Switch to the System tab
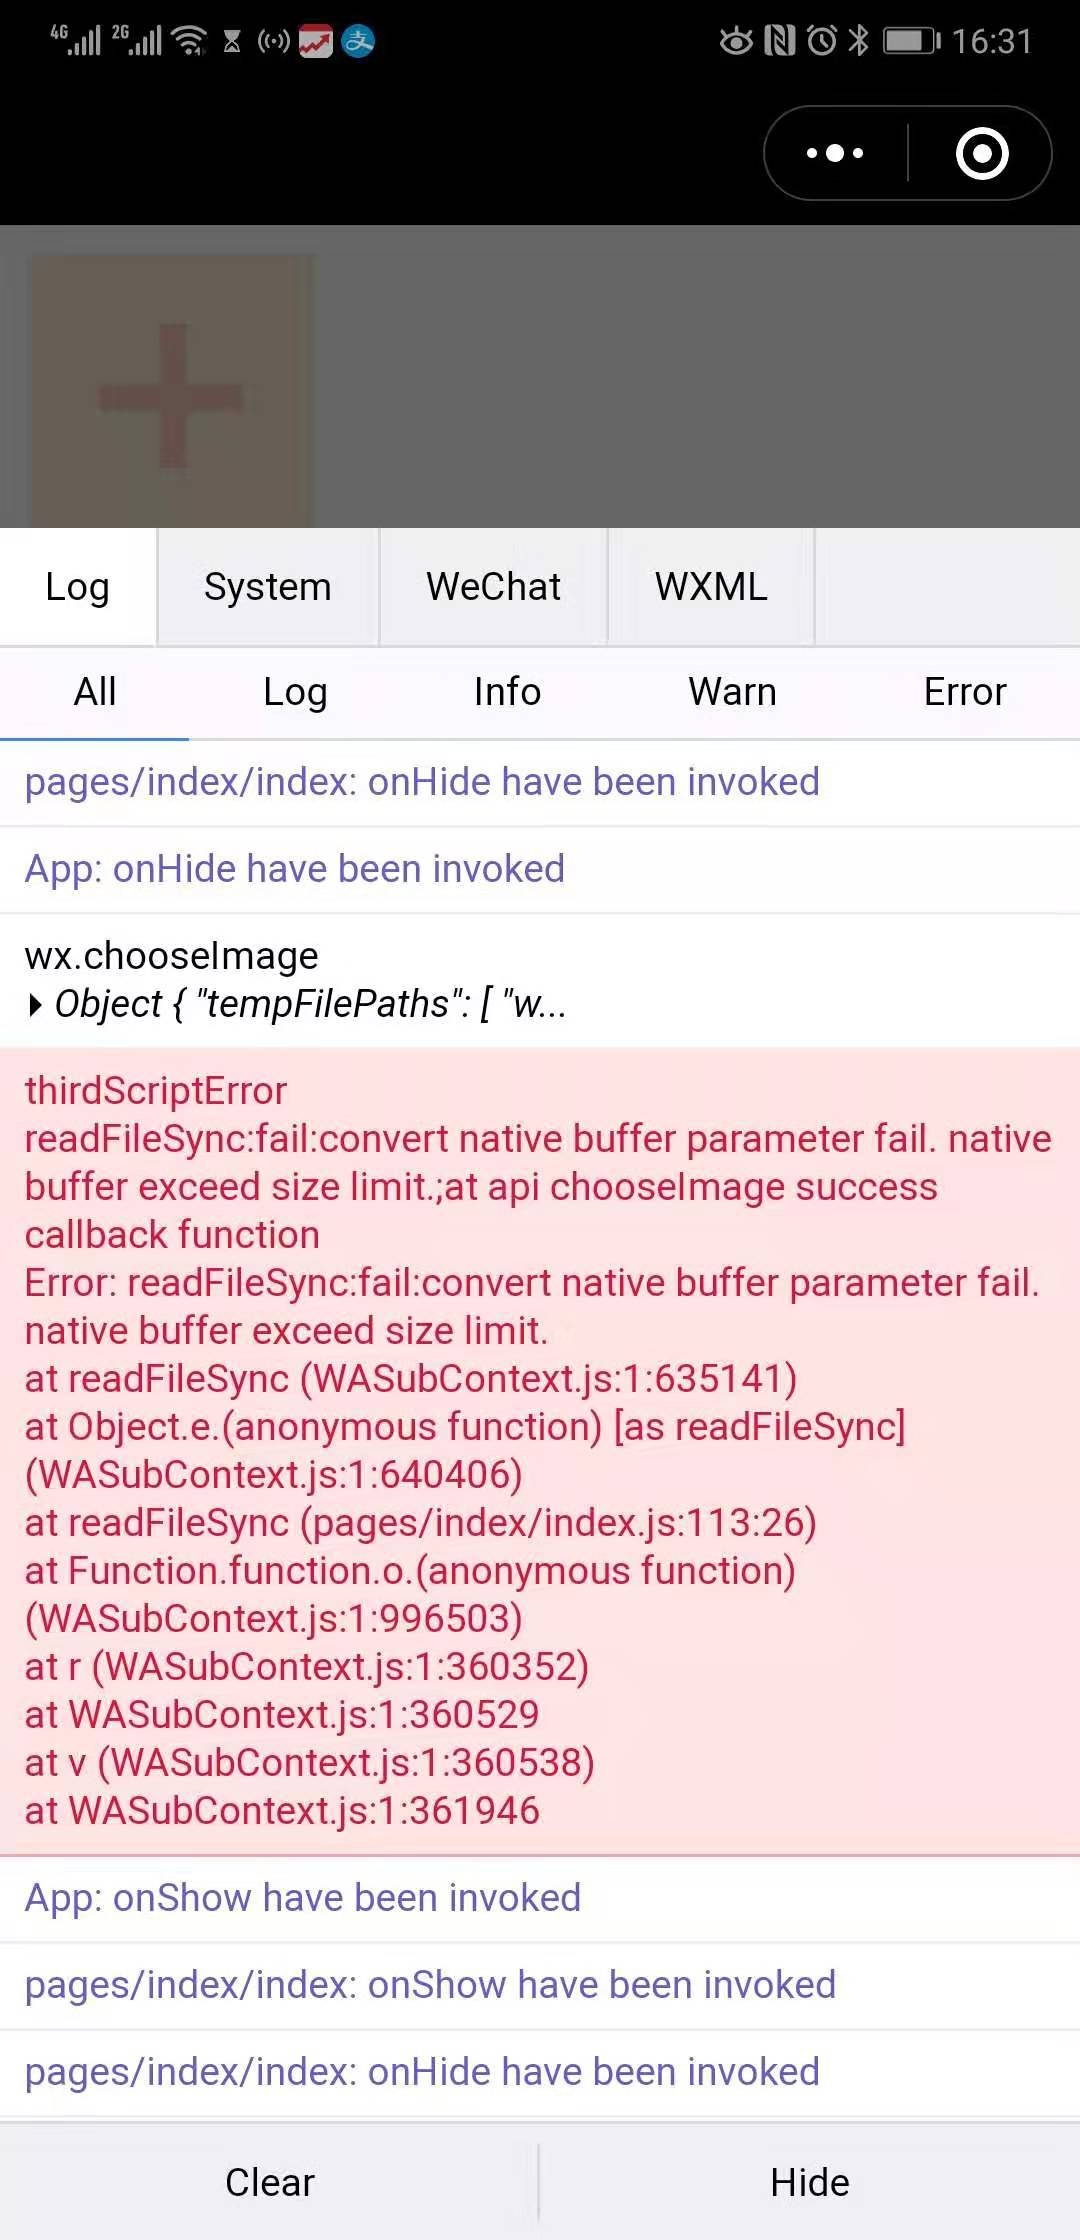The height and width of the screenshot is (2240, 1080). point(268,587)
